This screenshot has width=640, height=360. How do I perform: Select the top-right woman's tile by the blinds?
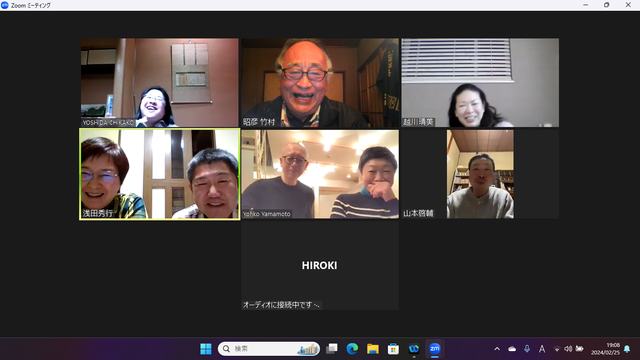[480, 82]
